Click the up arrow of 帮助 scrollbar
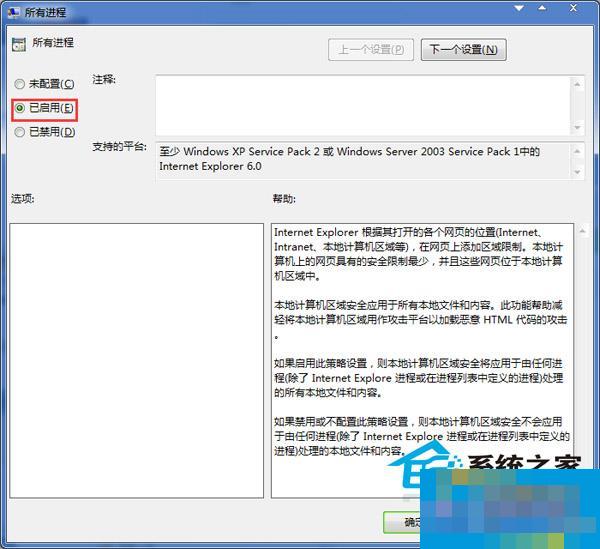Viewport: 600px width, 549px height. pos(582,231)
